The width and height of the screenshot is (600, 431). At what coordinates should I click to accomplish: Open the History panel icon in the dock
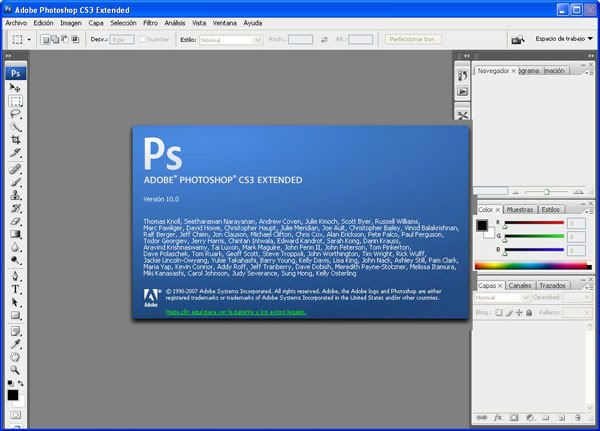click(462, 75)
